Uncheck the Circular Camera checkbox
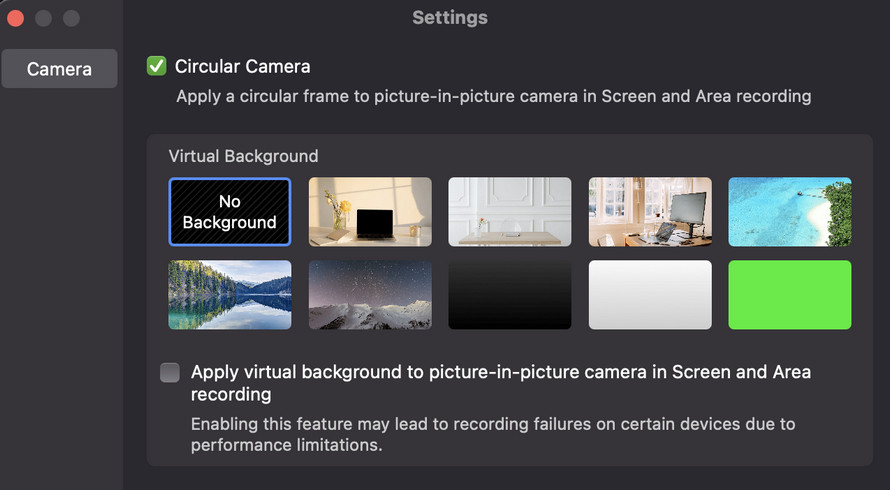The height and width of the screenshot is (490, 890). (x=156, y=67)
